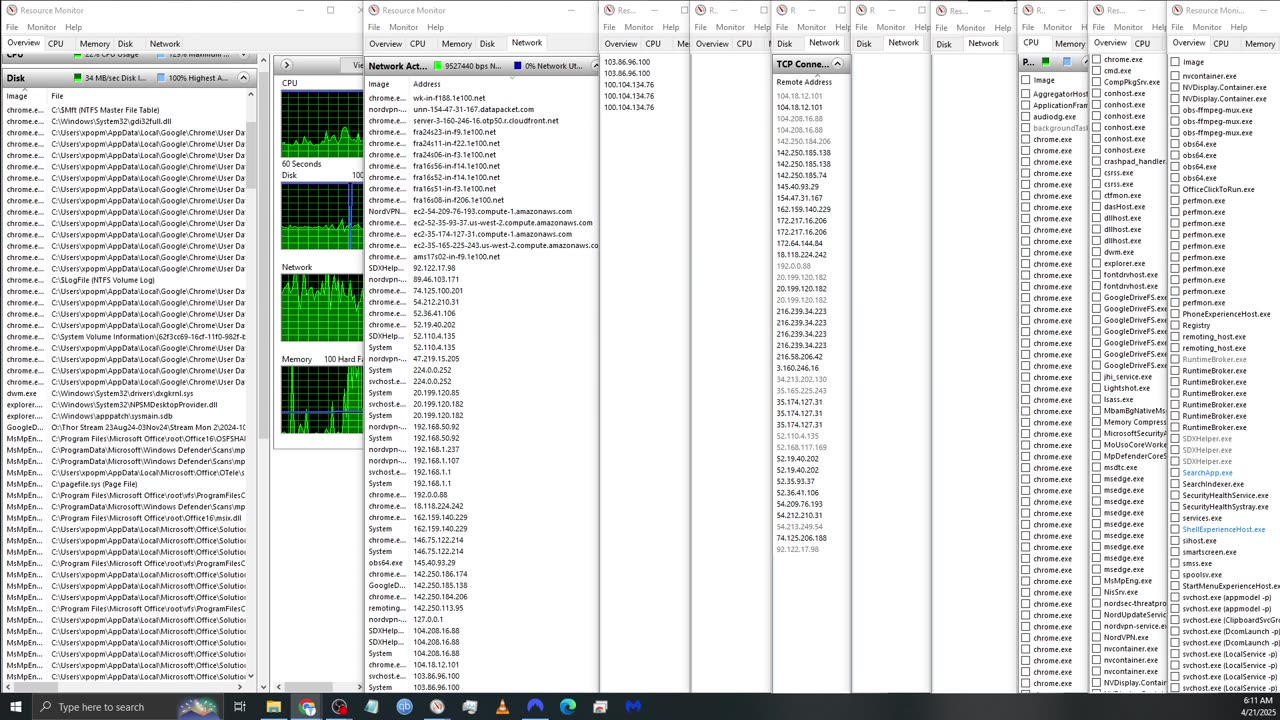Click the Network usage graph thumbnail
This screenshot has height=720, width=1280.
click(x=322, y=307)
